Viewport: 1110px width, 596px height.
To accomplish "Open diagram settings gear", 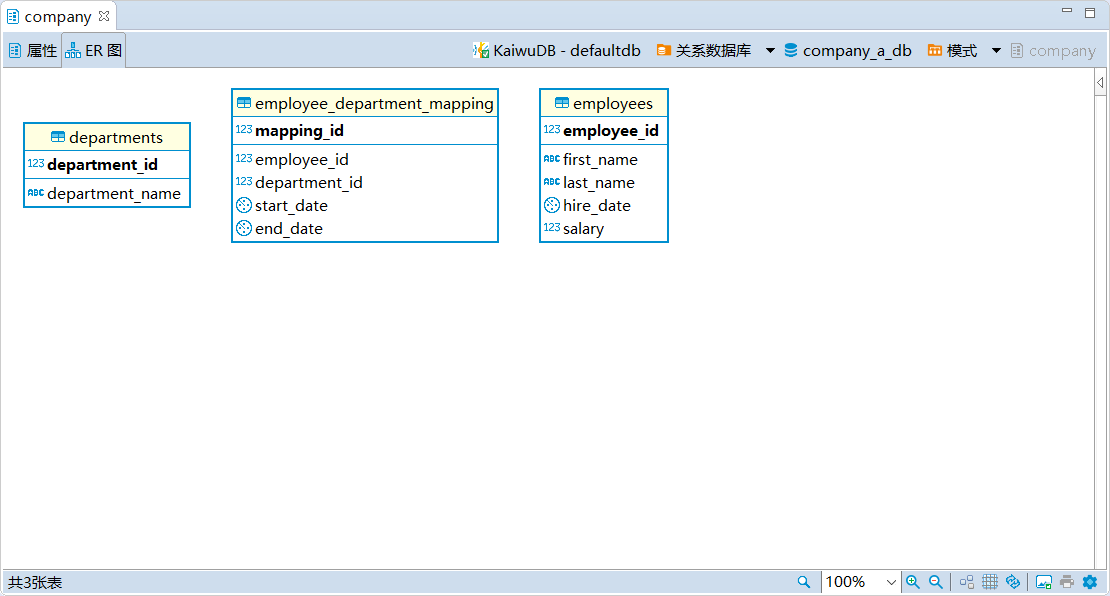I will click(x=1090, y=582).
